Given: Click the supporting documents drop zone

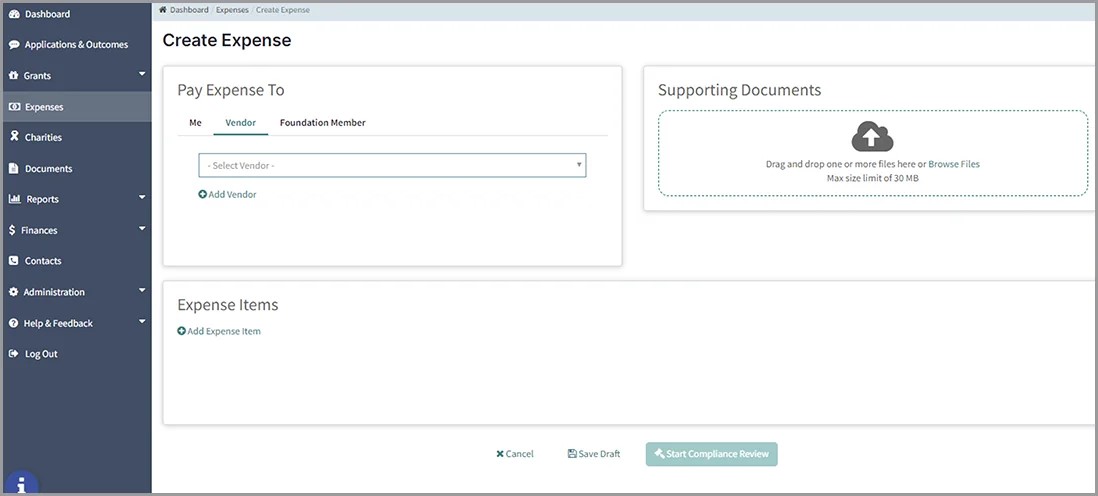Looking at the screenshot, I should click(873, 153).
